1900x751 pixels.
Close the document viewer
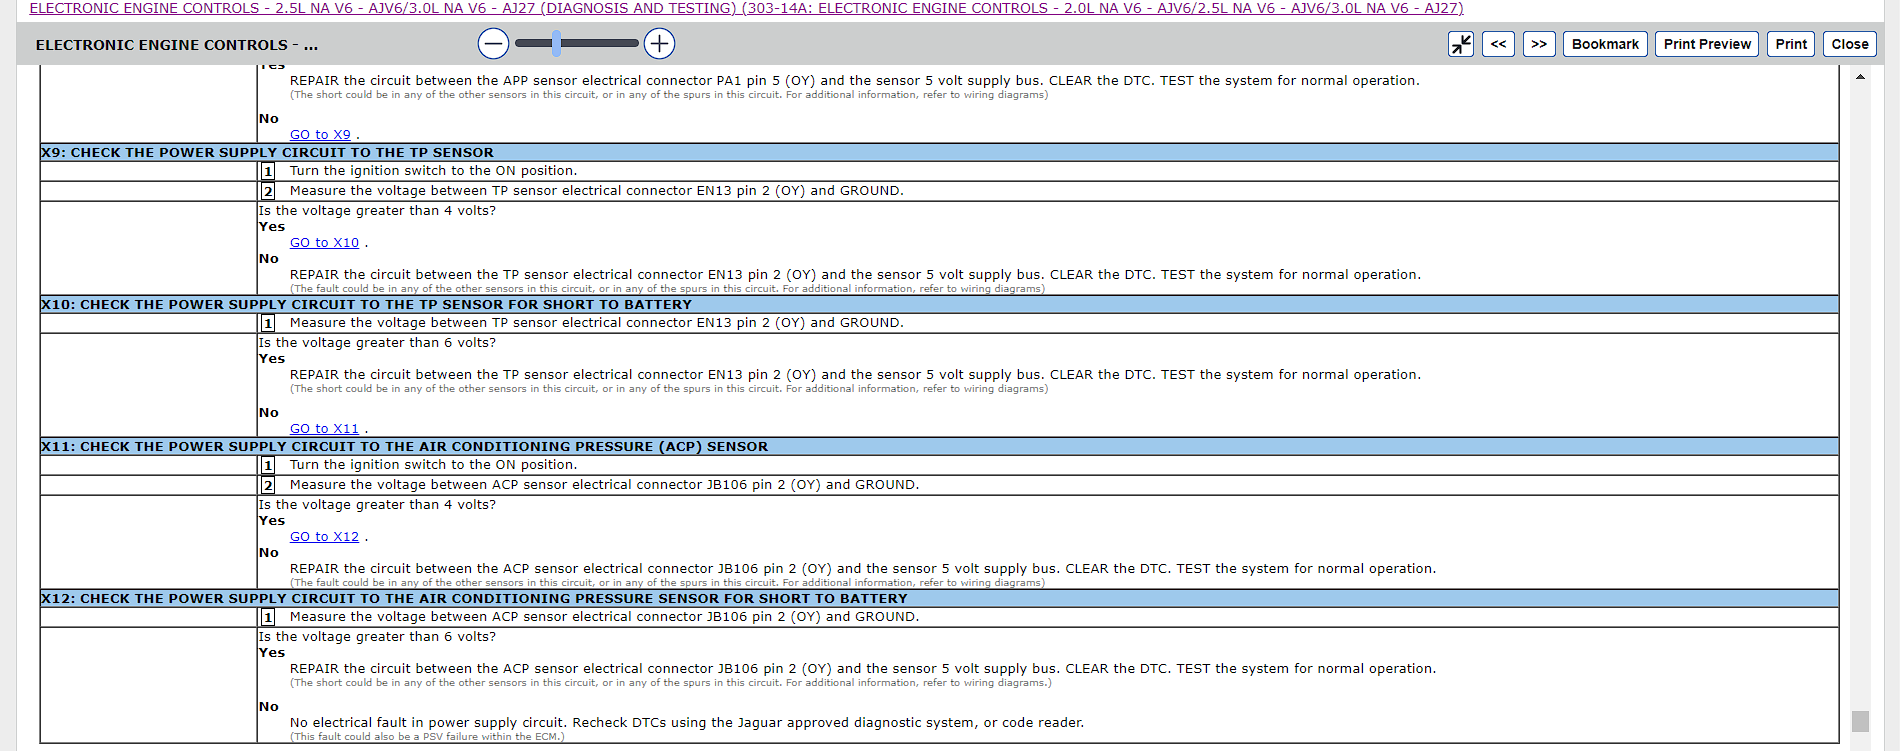coord(1849,44)
